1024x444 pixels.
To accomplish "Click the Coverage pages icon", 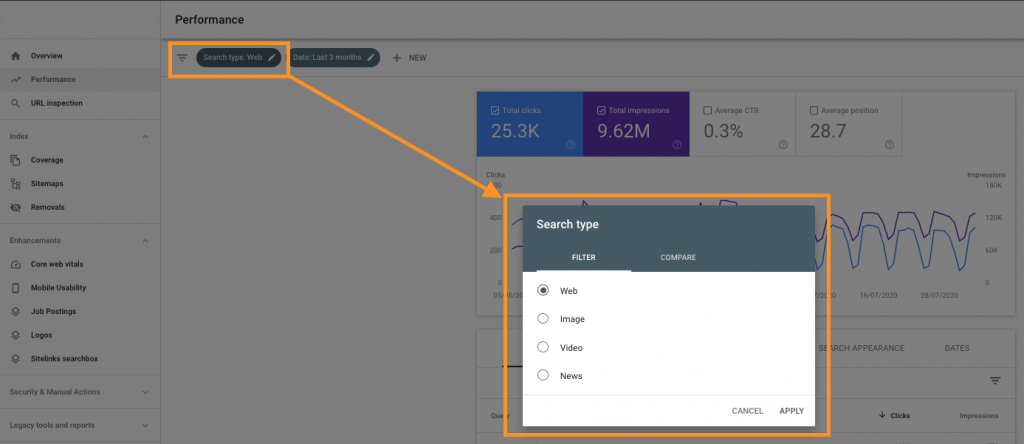I will (x=16, y=160).
